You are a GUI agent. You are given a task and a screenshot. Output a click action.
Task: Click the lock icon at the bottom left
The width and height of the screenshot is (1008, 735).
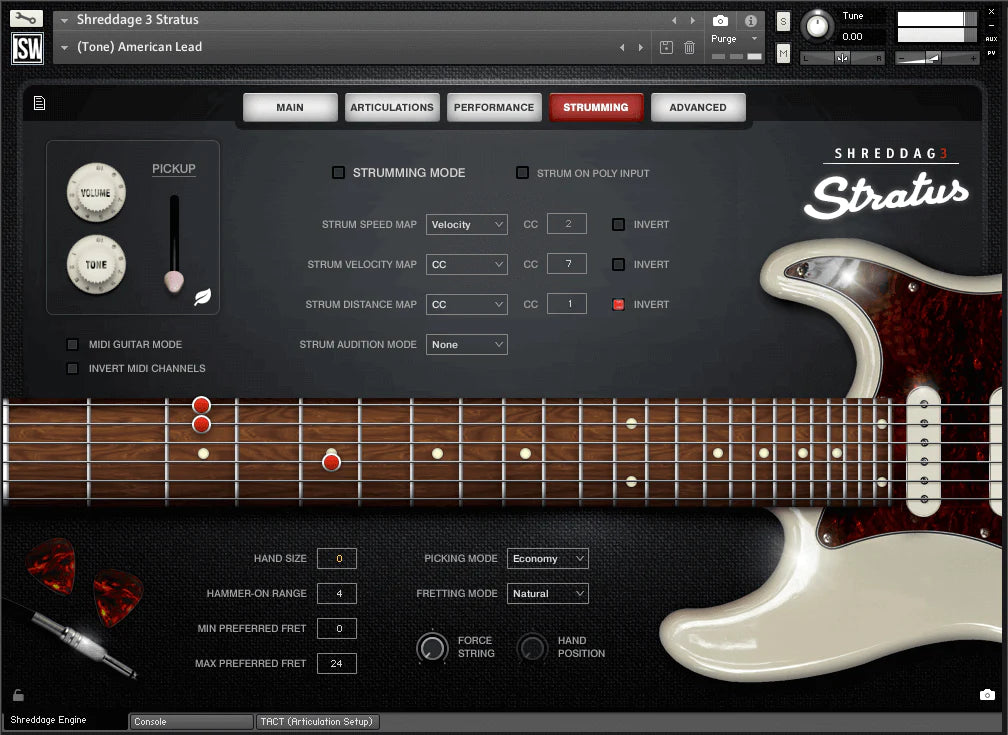point(17,694)
